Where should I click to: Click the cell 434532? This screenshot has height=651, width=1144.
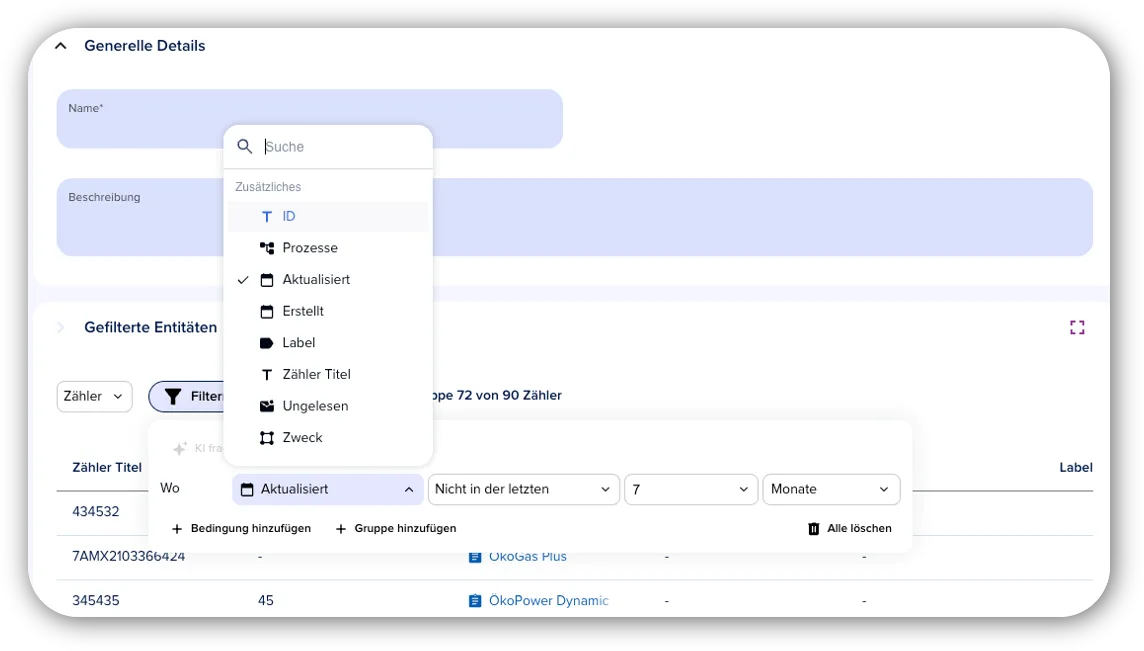pyautogui.click(x=96, y=512)
